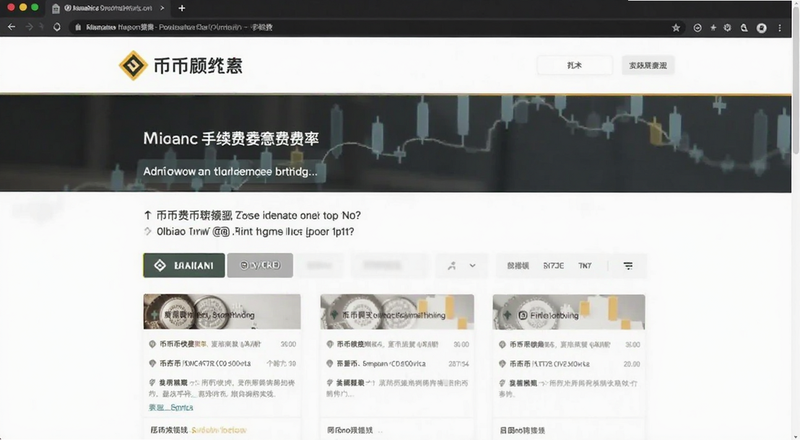Click the pin icon on the '20.00' row
Screen dimensions: 800x440
coord(502,364)
